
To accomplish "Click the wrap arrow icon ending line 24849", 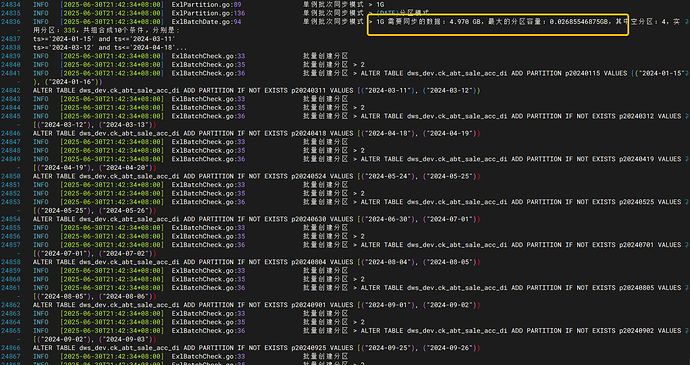I will (x=686, y=159).
